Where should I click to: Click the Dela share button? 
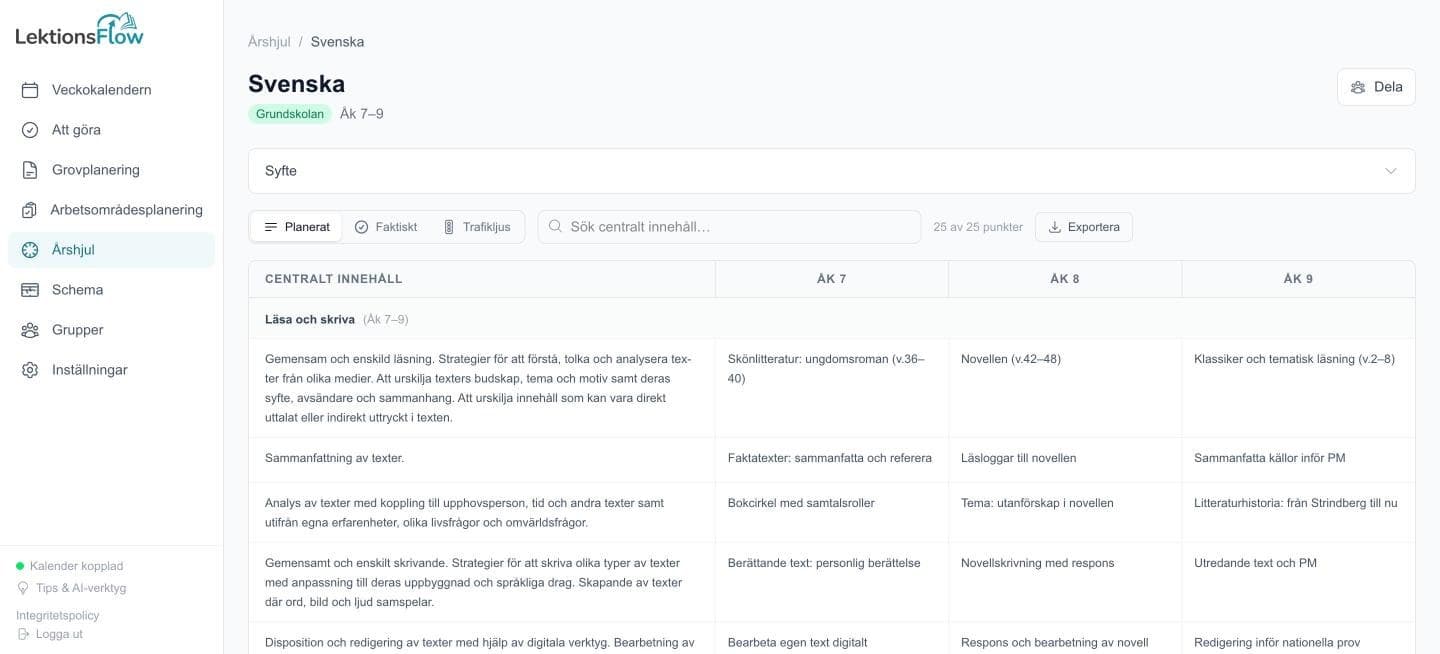[x=1376, y=87]
